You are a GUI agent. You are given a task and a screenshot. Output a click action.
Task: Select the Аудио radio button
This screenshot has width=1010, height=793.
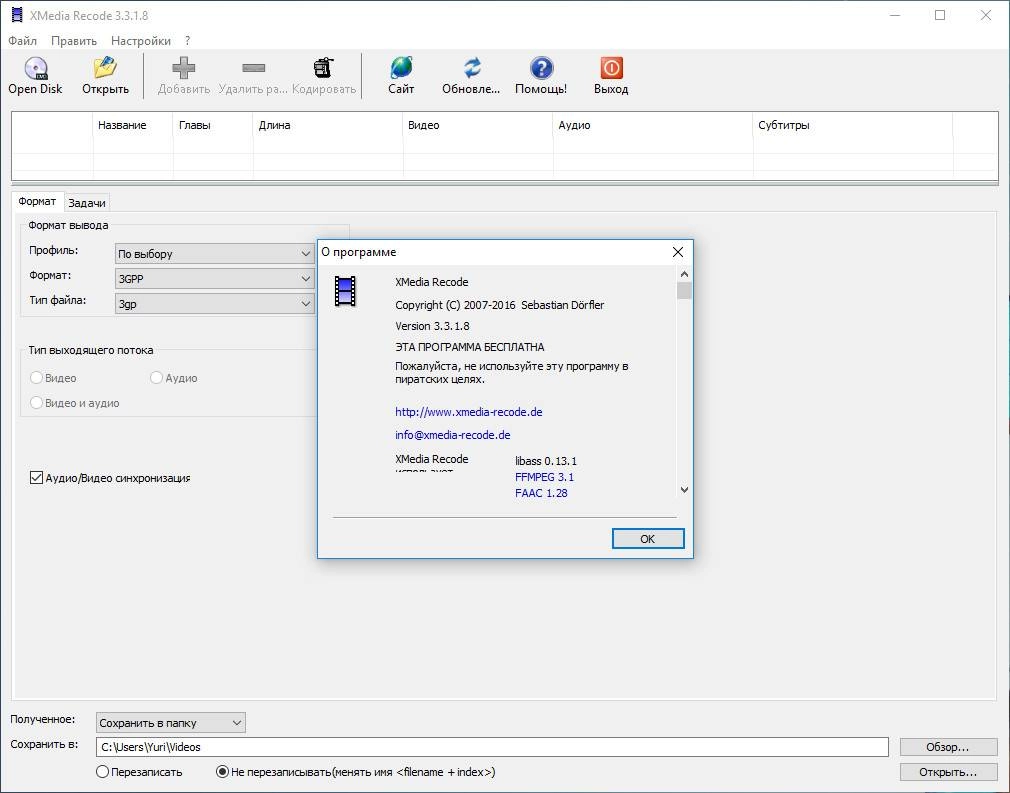(156, 377)
